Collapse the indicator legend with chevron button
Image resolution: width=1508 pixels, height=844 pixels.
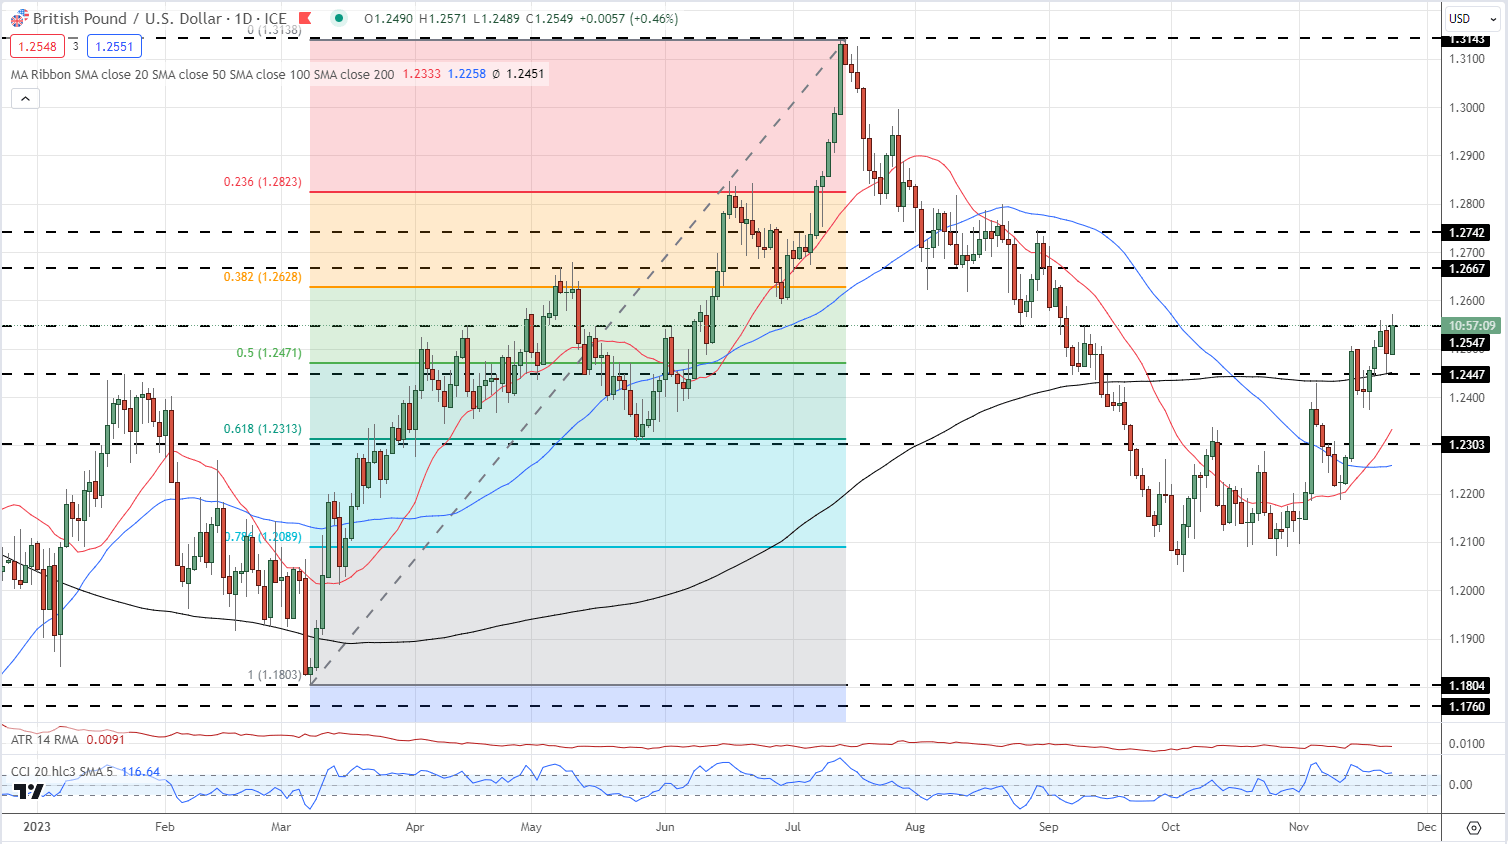(x=25, y=98)
